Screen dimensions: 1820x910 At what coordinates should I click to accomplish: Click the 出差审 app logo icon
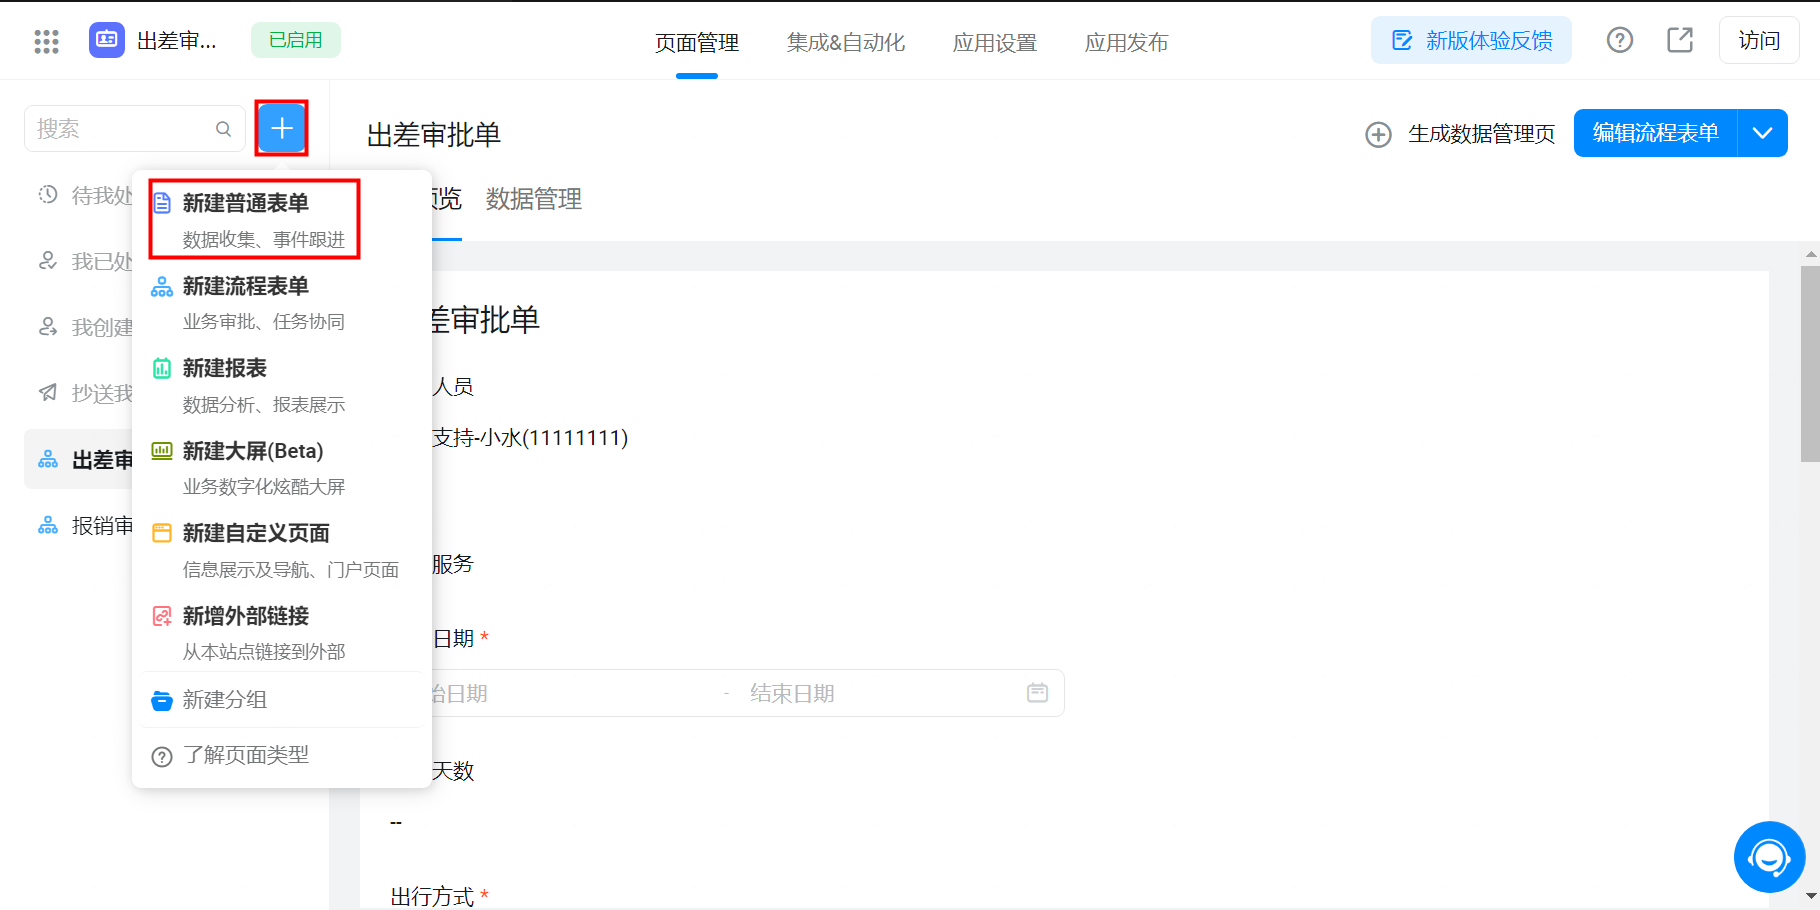click(107, 40)
